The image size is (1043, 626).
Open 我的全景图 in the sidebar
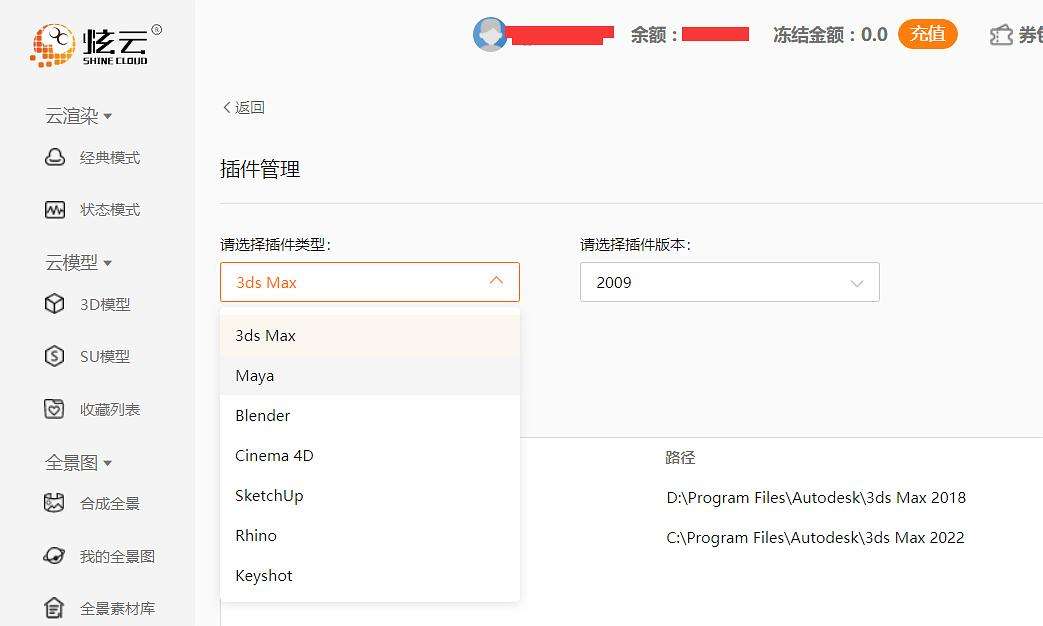117,555
